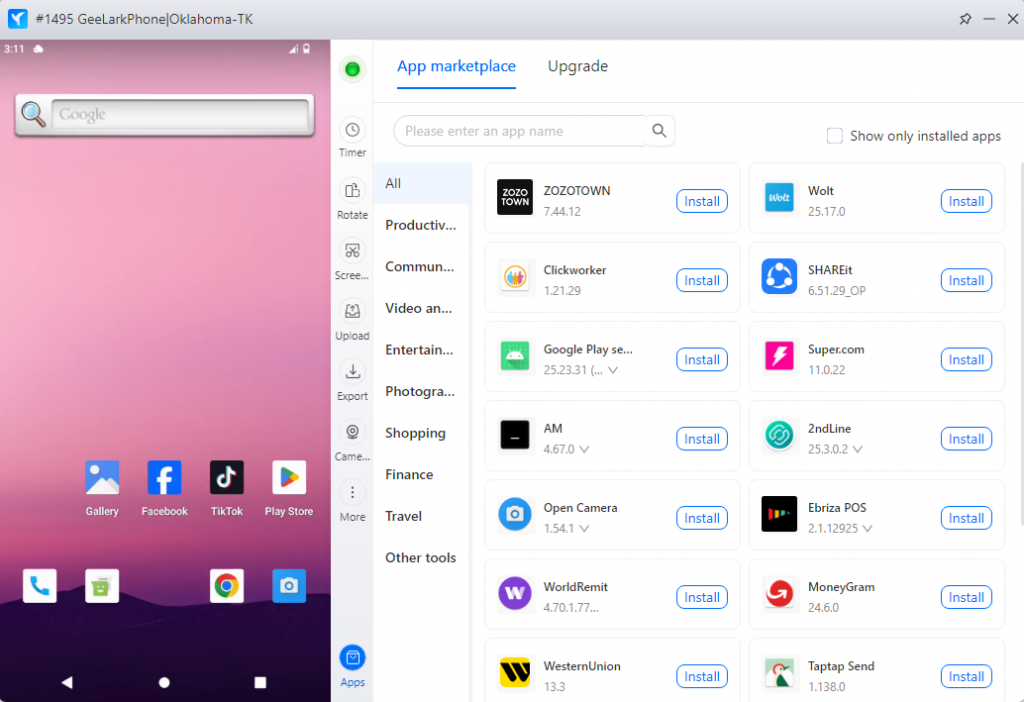The height and width of the screenshot is (702, 1024).
Task: Select the Photography category
Action: [x=422, y=392]
